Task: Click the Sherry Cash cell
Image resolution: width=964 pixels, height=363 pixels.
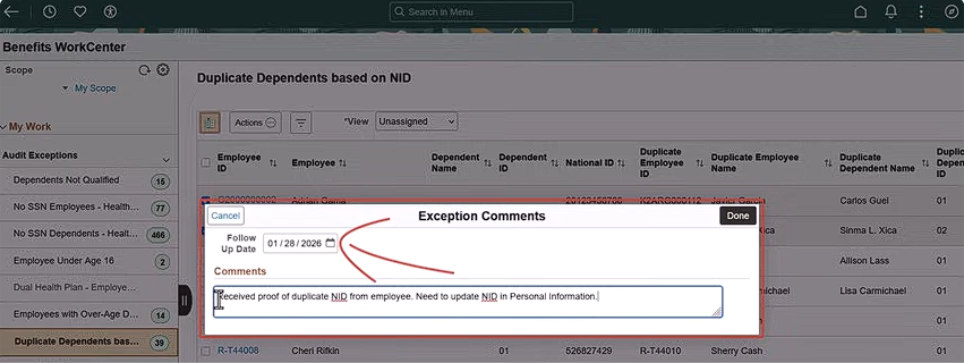Action: tap(737, 351)
